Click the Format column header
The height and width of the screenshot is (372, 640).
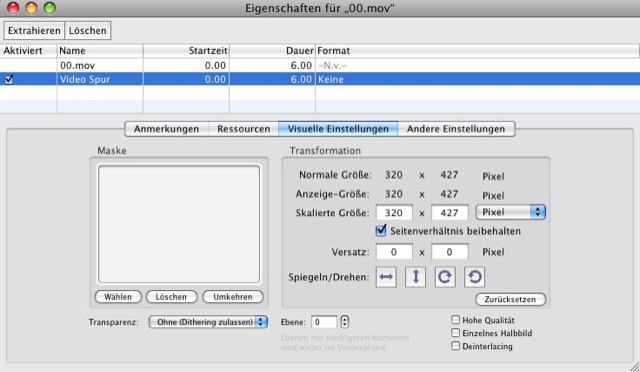click(477, 51)
